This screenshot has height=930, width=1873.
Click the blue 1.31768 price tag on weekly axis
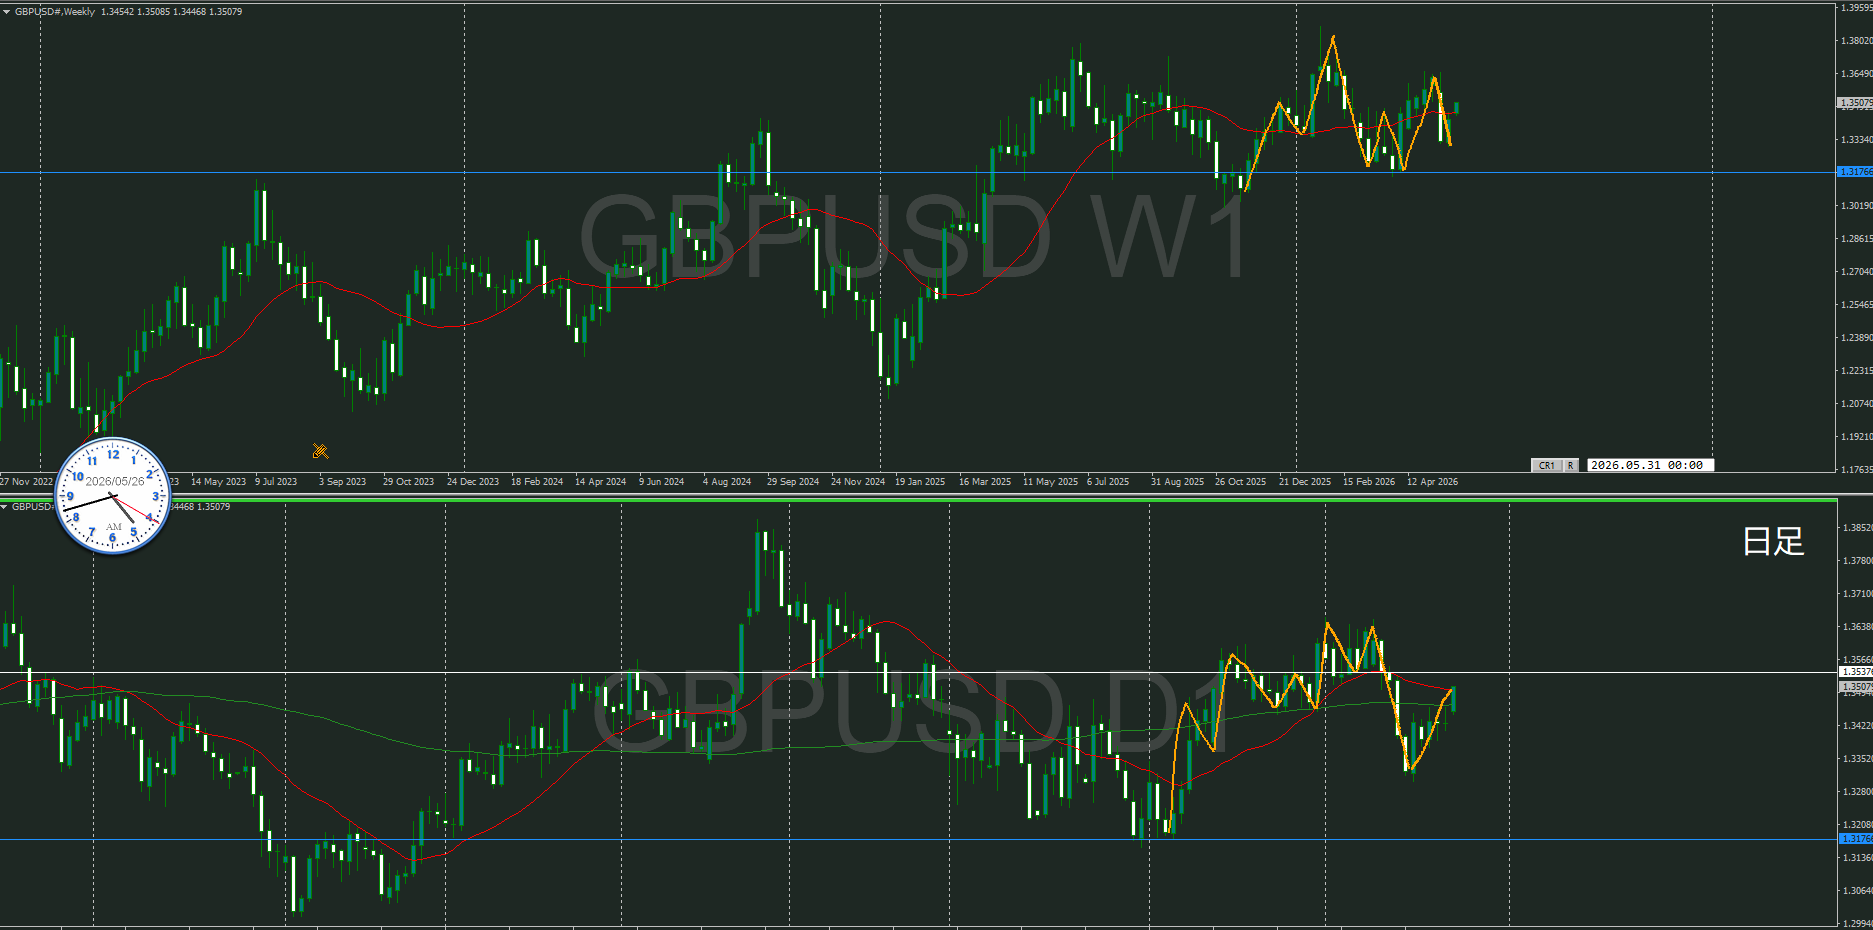click(x=1855, y=172)
